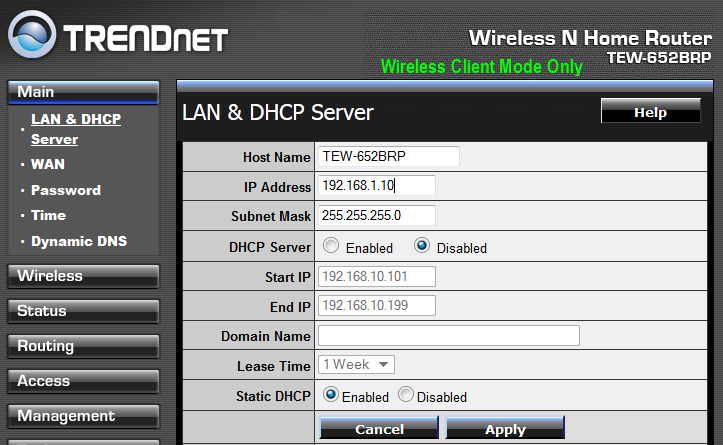Open the Status menu section
Image resolution: width=723 pixels, height=445 pixels.
tap(83, 311)
